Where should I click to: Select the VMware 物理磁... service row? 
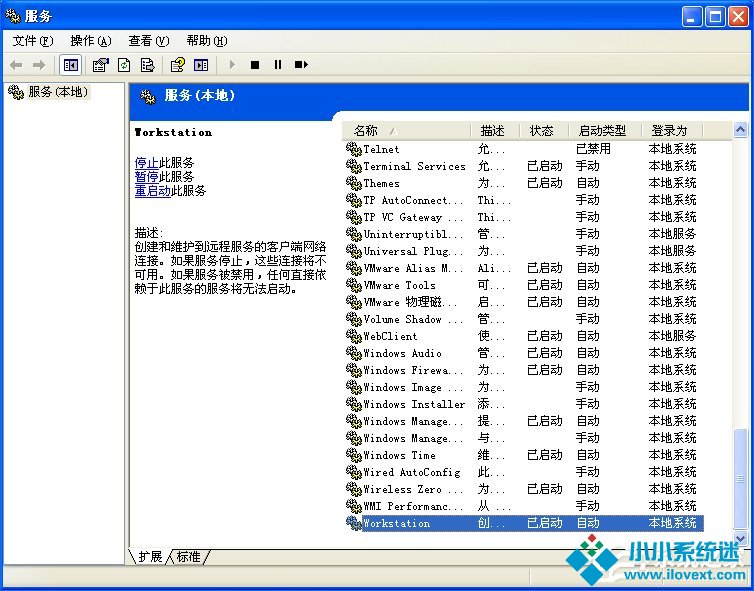524,302
